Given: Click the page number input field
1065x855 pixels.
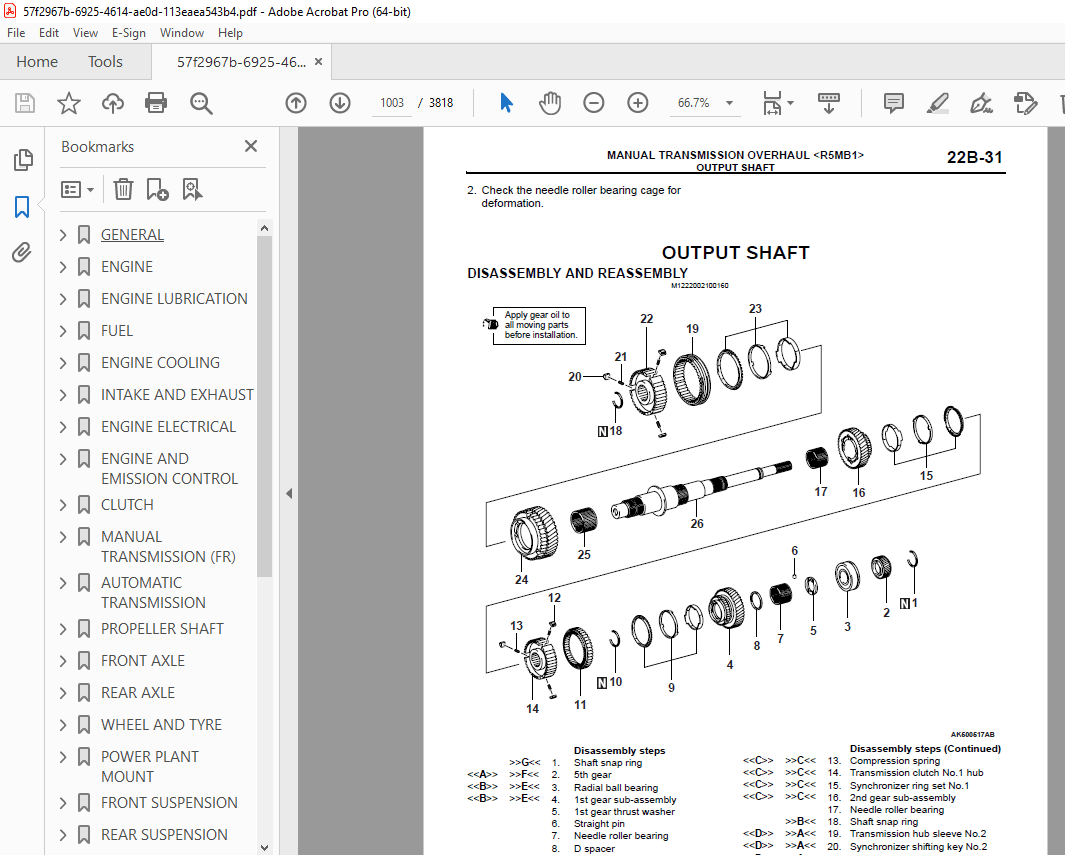Looking at the screenshot, I should coord(391,102).
